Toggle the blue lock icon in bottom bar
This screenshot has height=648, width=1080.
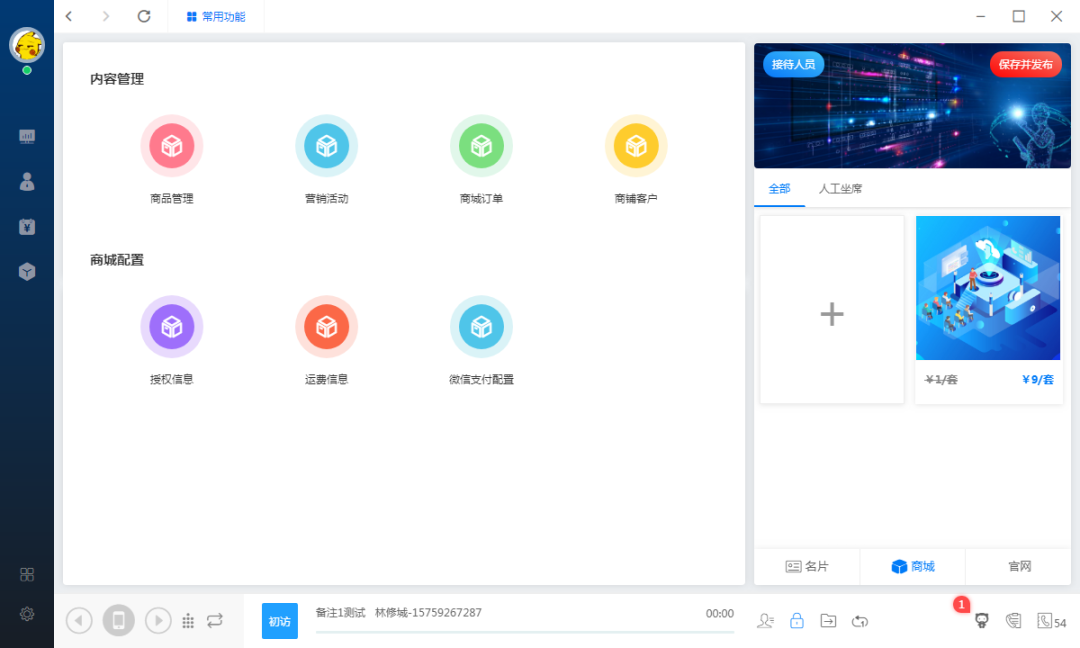point(797,621)
